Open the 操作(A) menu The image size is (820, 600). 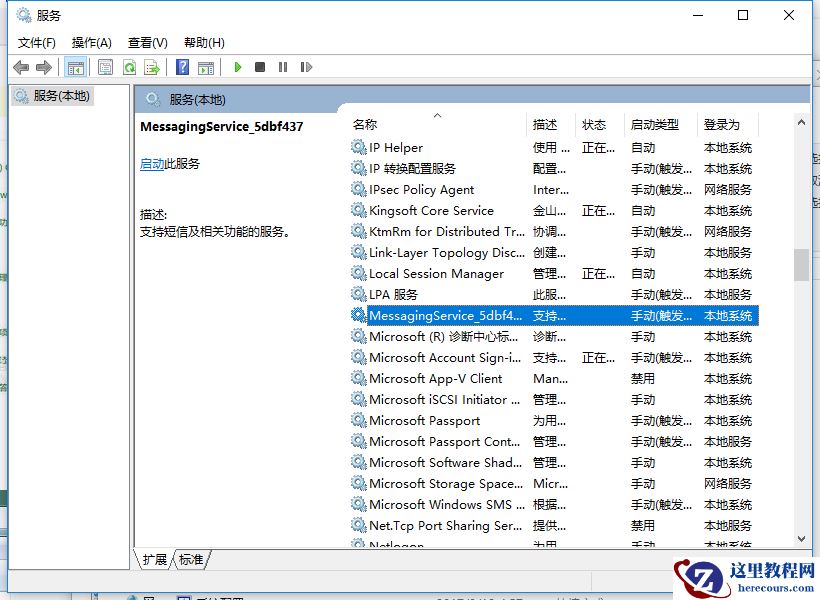tap(91, 42)
